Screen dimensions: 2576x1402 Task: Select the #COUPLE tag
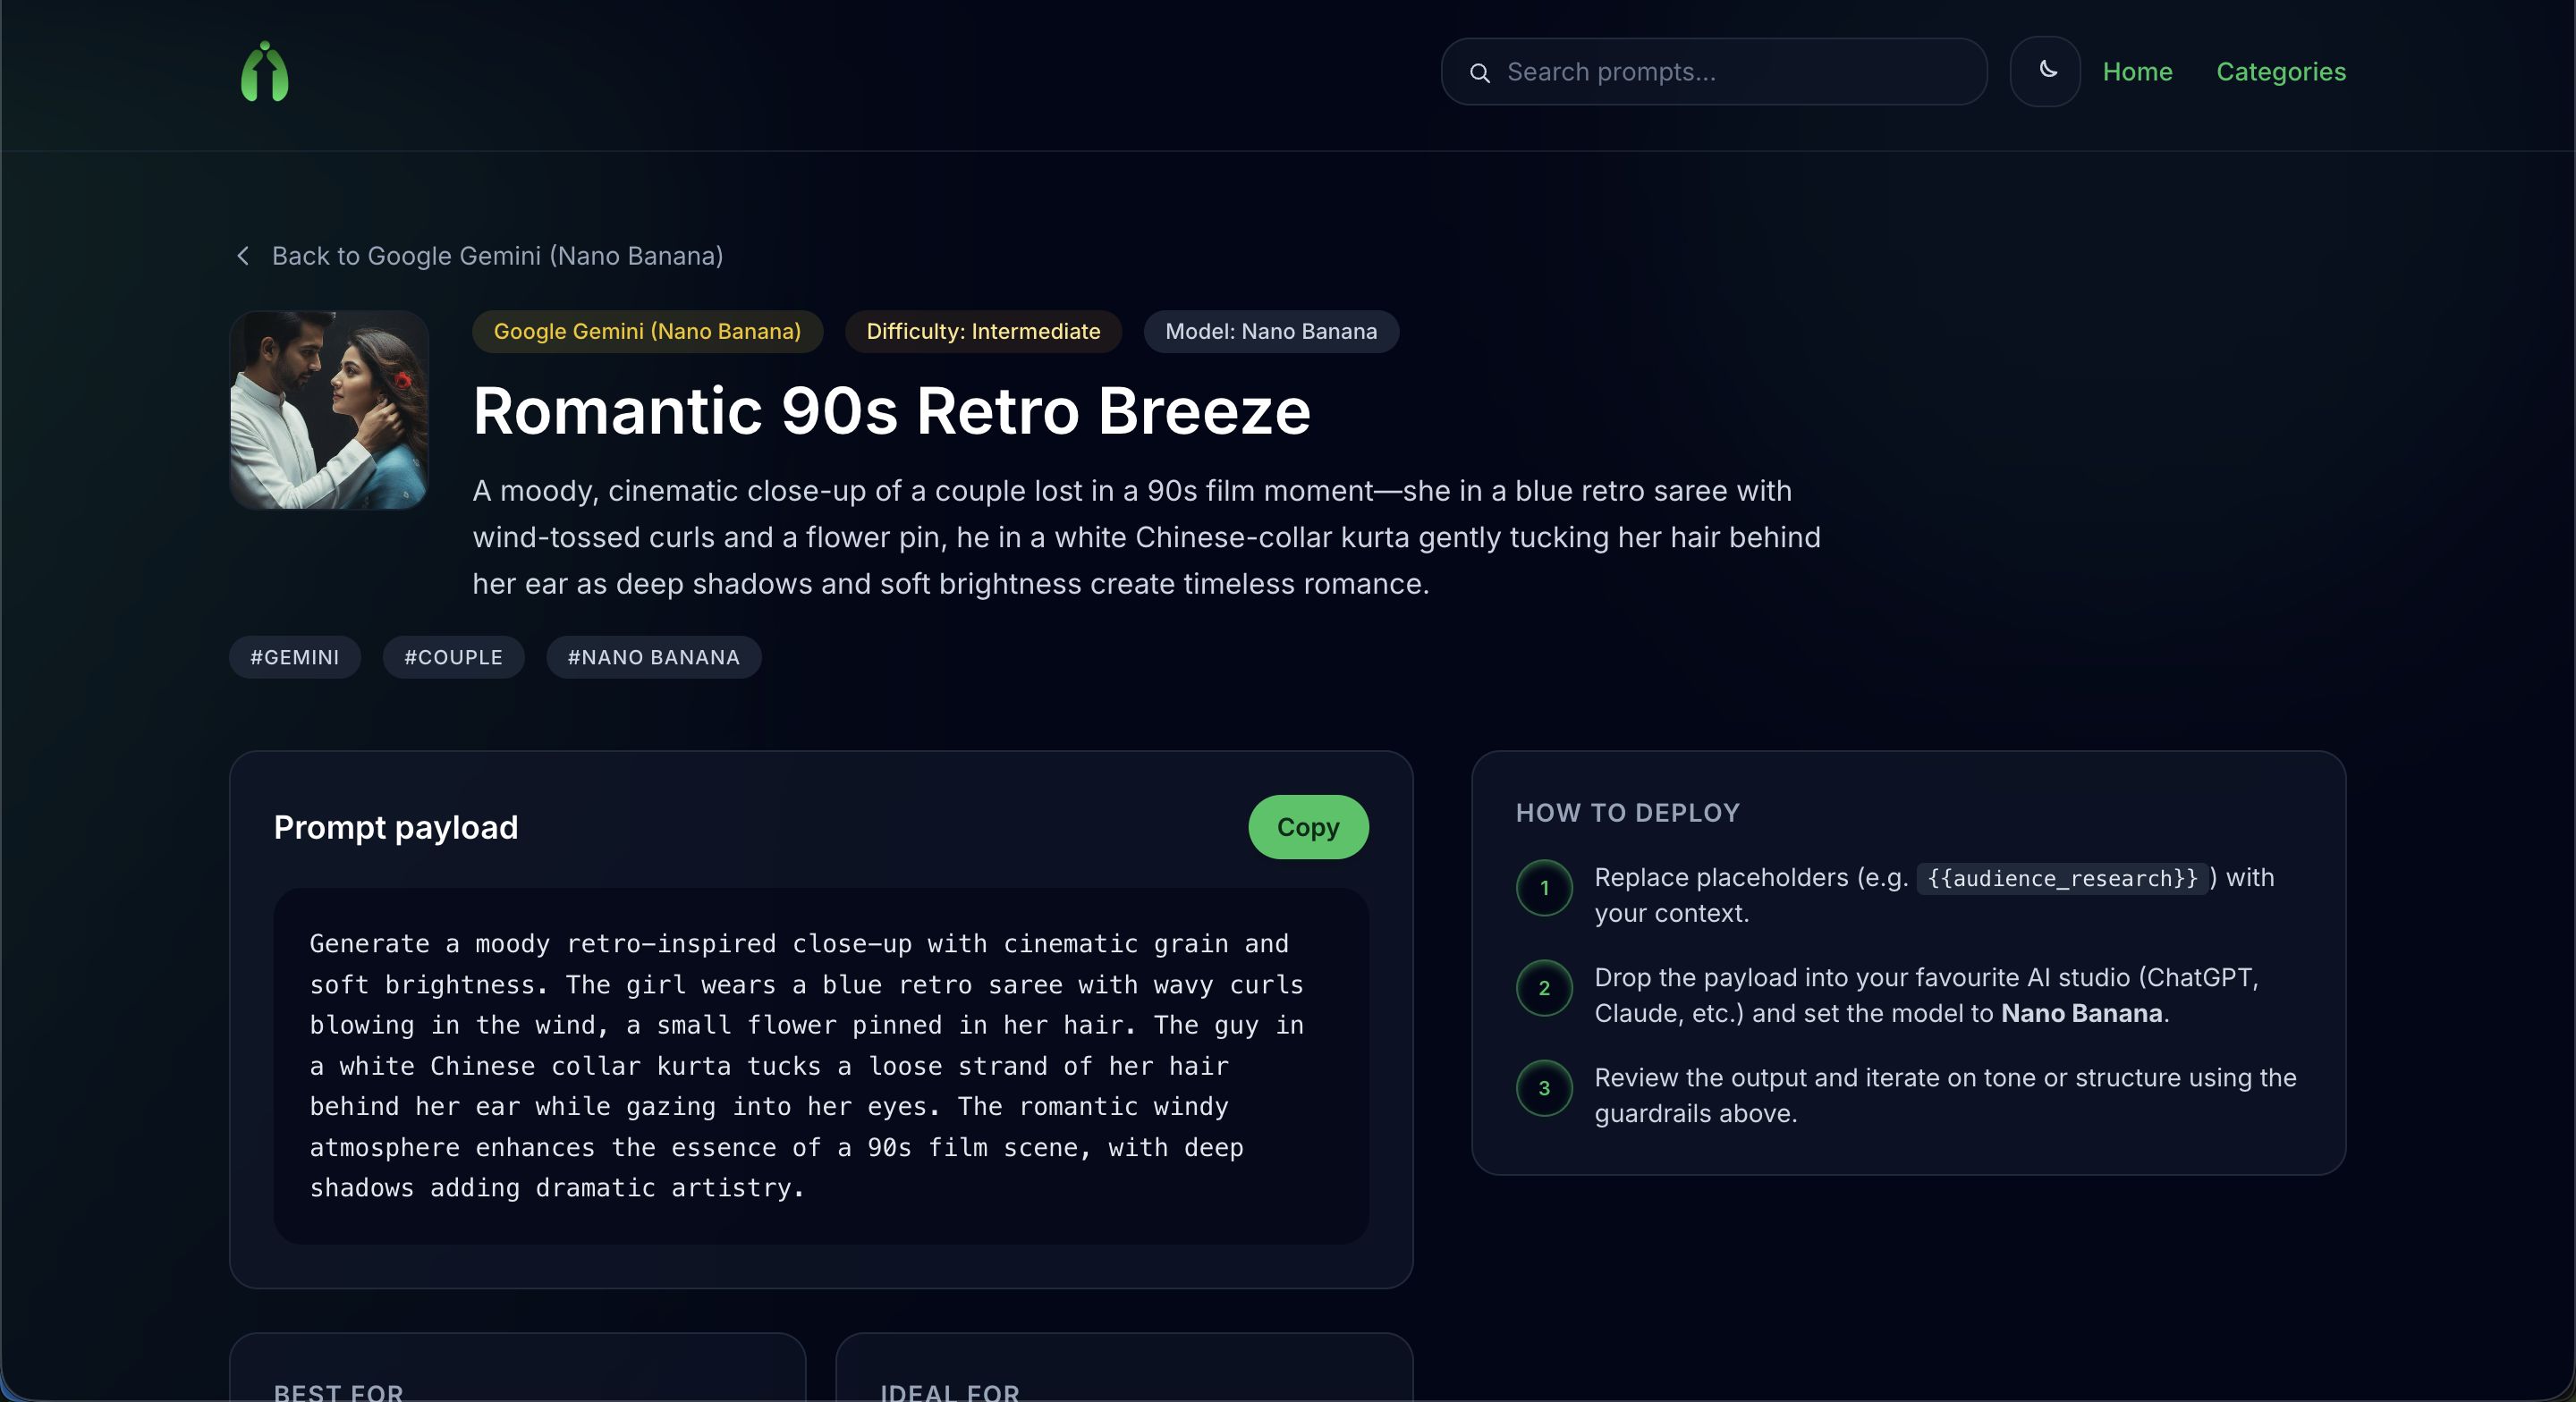453,657
